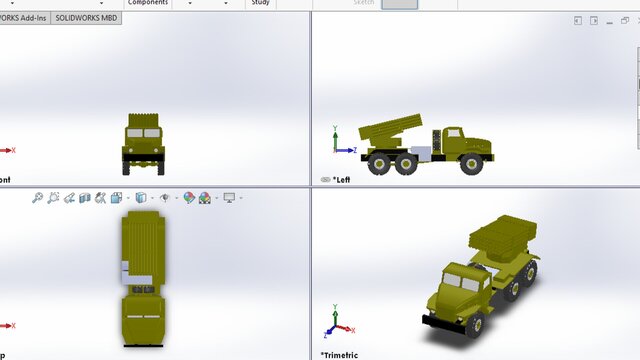
Task: Click the coordinate triad in the Trimetric view
Action: tap(339, 321)
